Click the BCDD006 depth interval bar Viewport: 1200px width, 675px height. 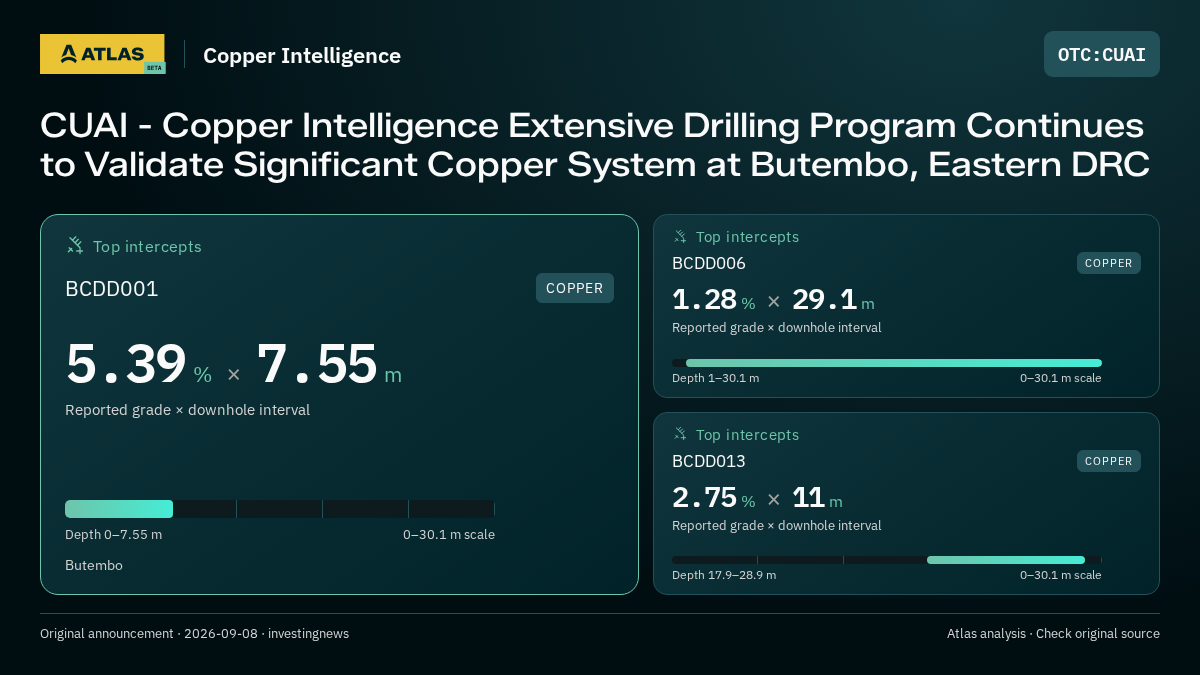(887, 363)
